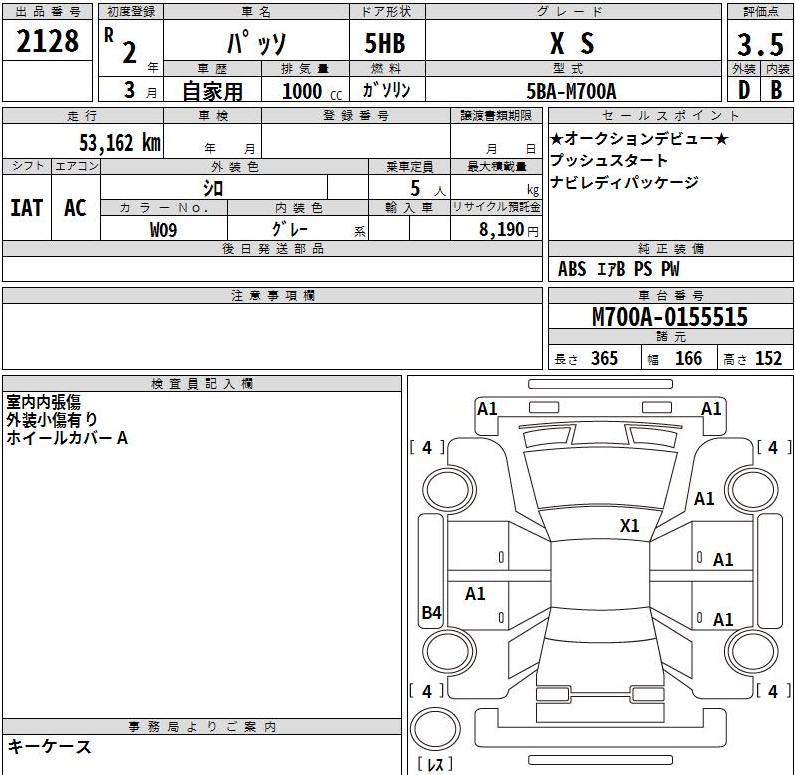Viewport: 795px width, 775px height.
Task: Click lot number 2128
Action: 48,41
